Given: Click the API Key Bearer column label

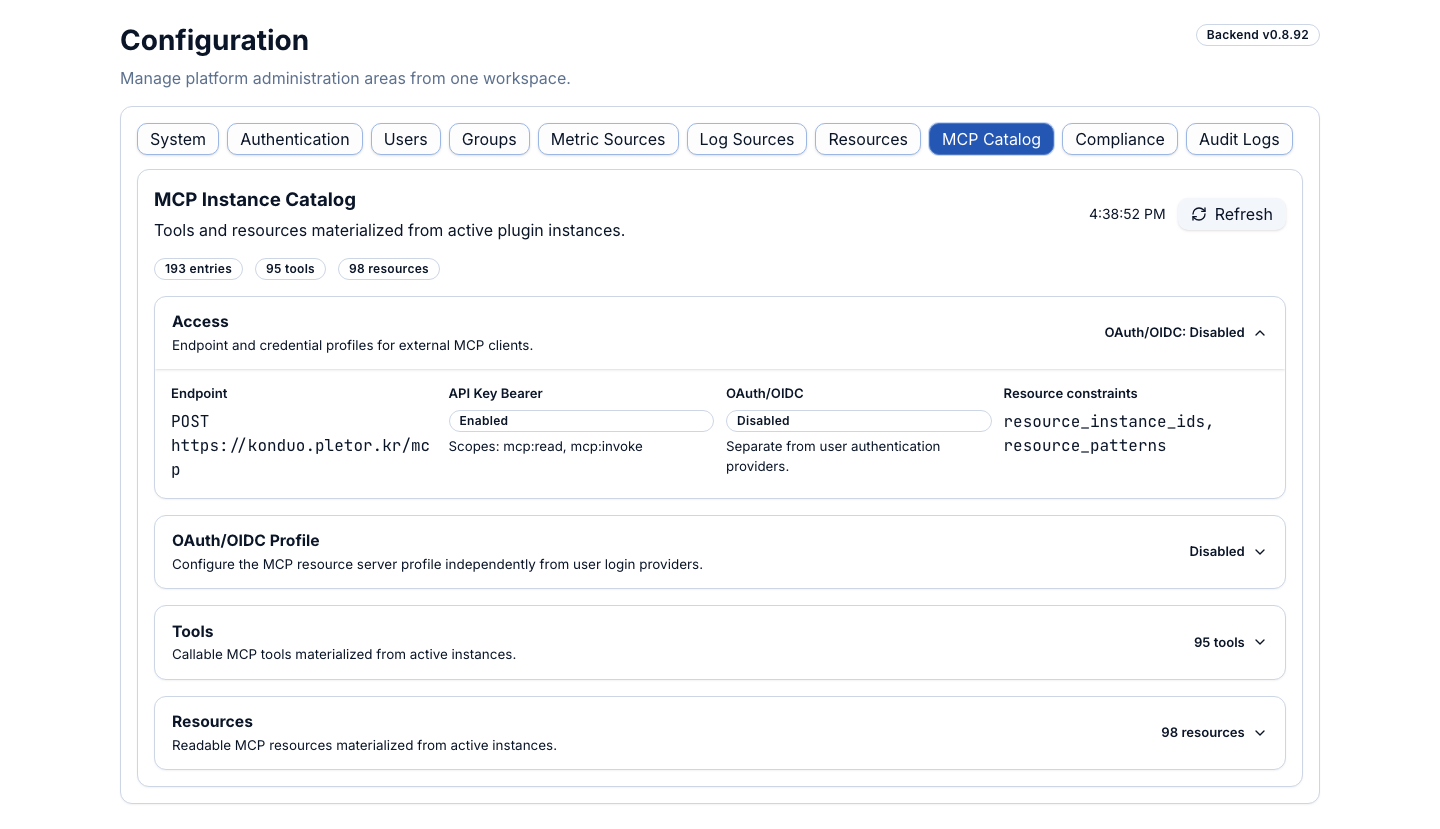Looking at the screenshot, I should pyautogui.click(x=496, y=394).
